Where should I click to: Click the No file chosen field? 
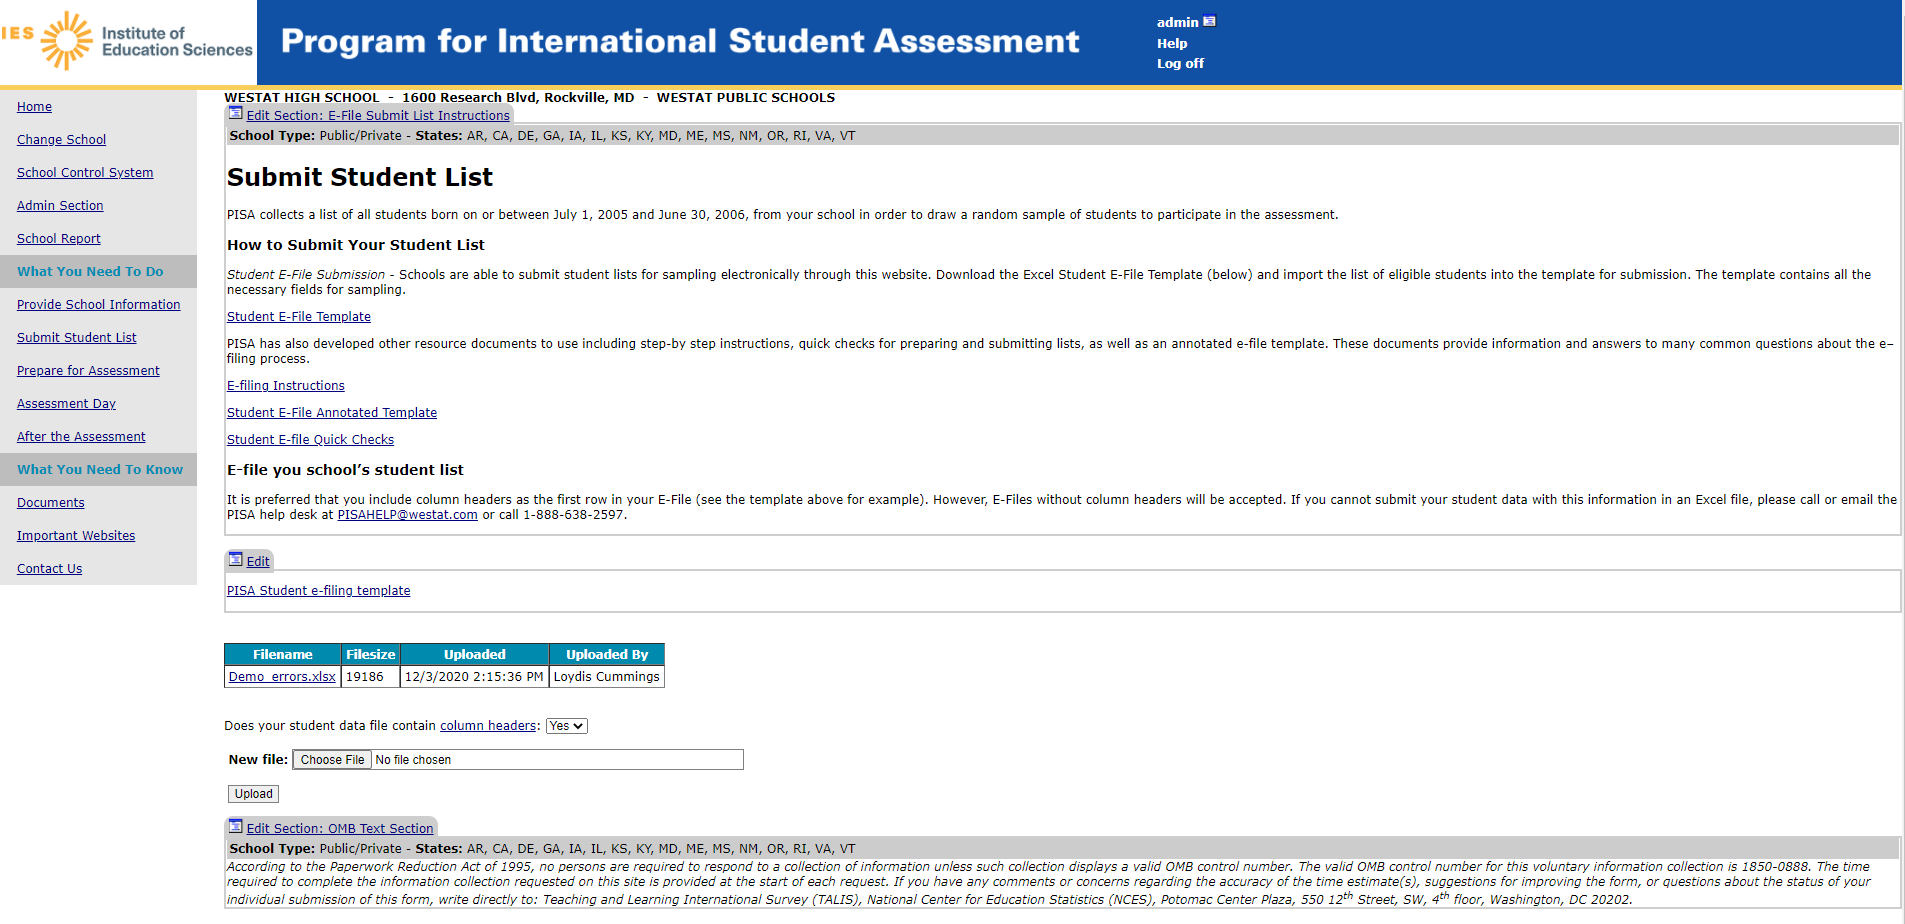(x=556, y=760)
